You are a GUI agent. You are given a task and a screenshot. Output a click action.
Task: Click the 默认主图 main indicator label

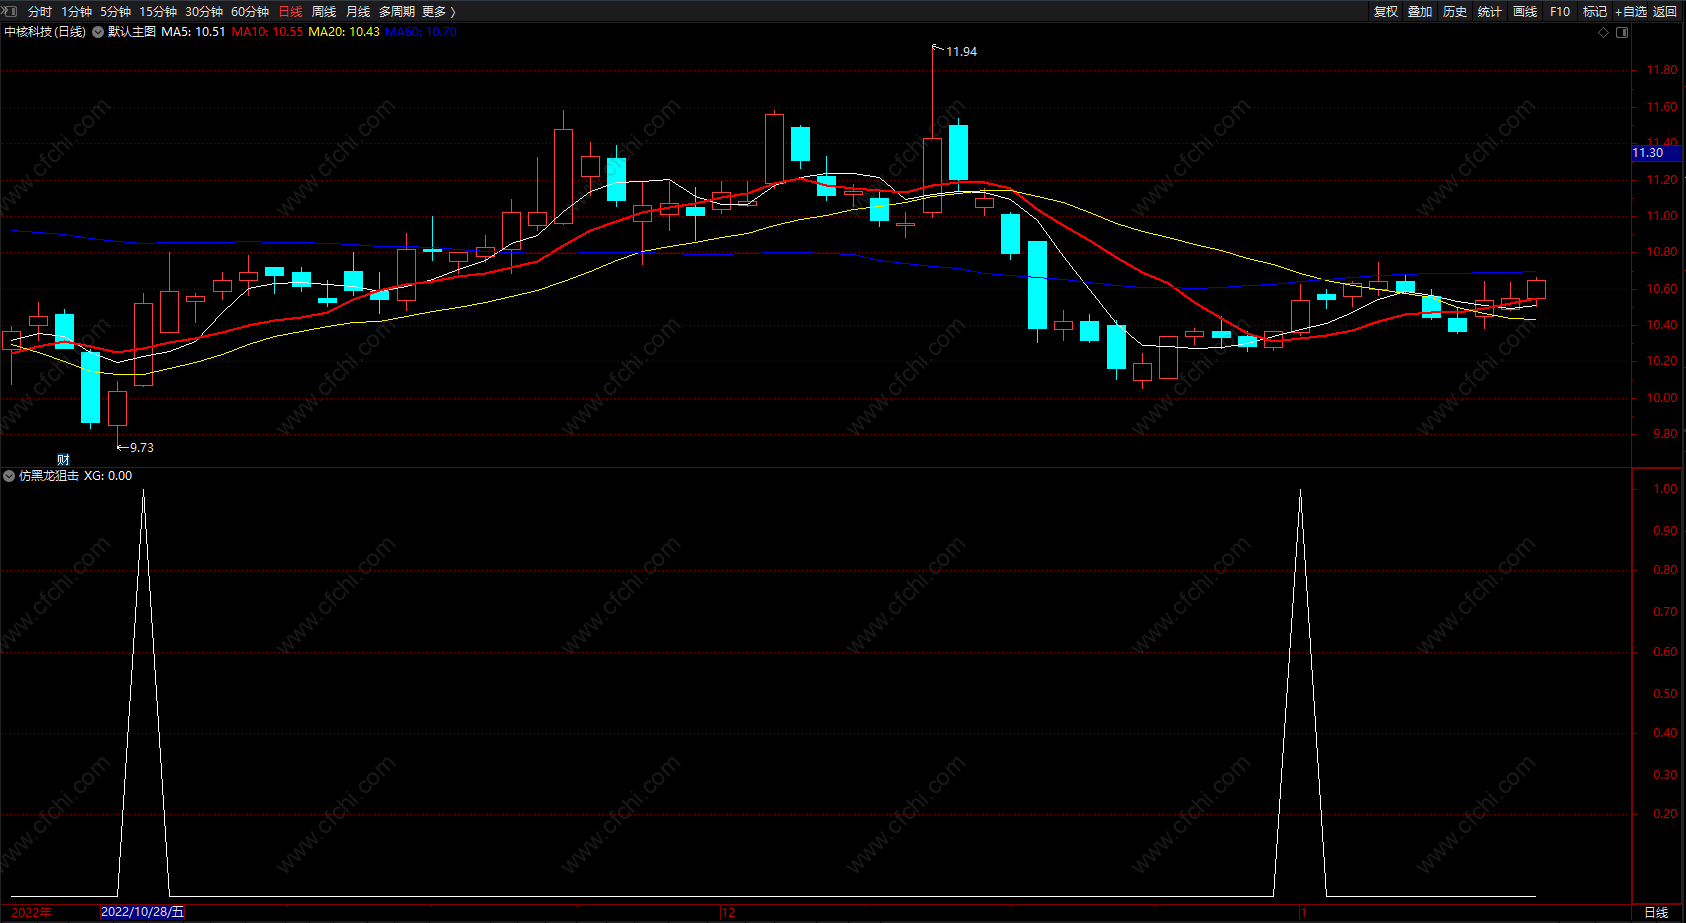132,32
